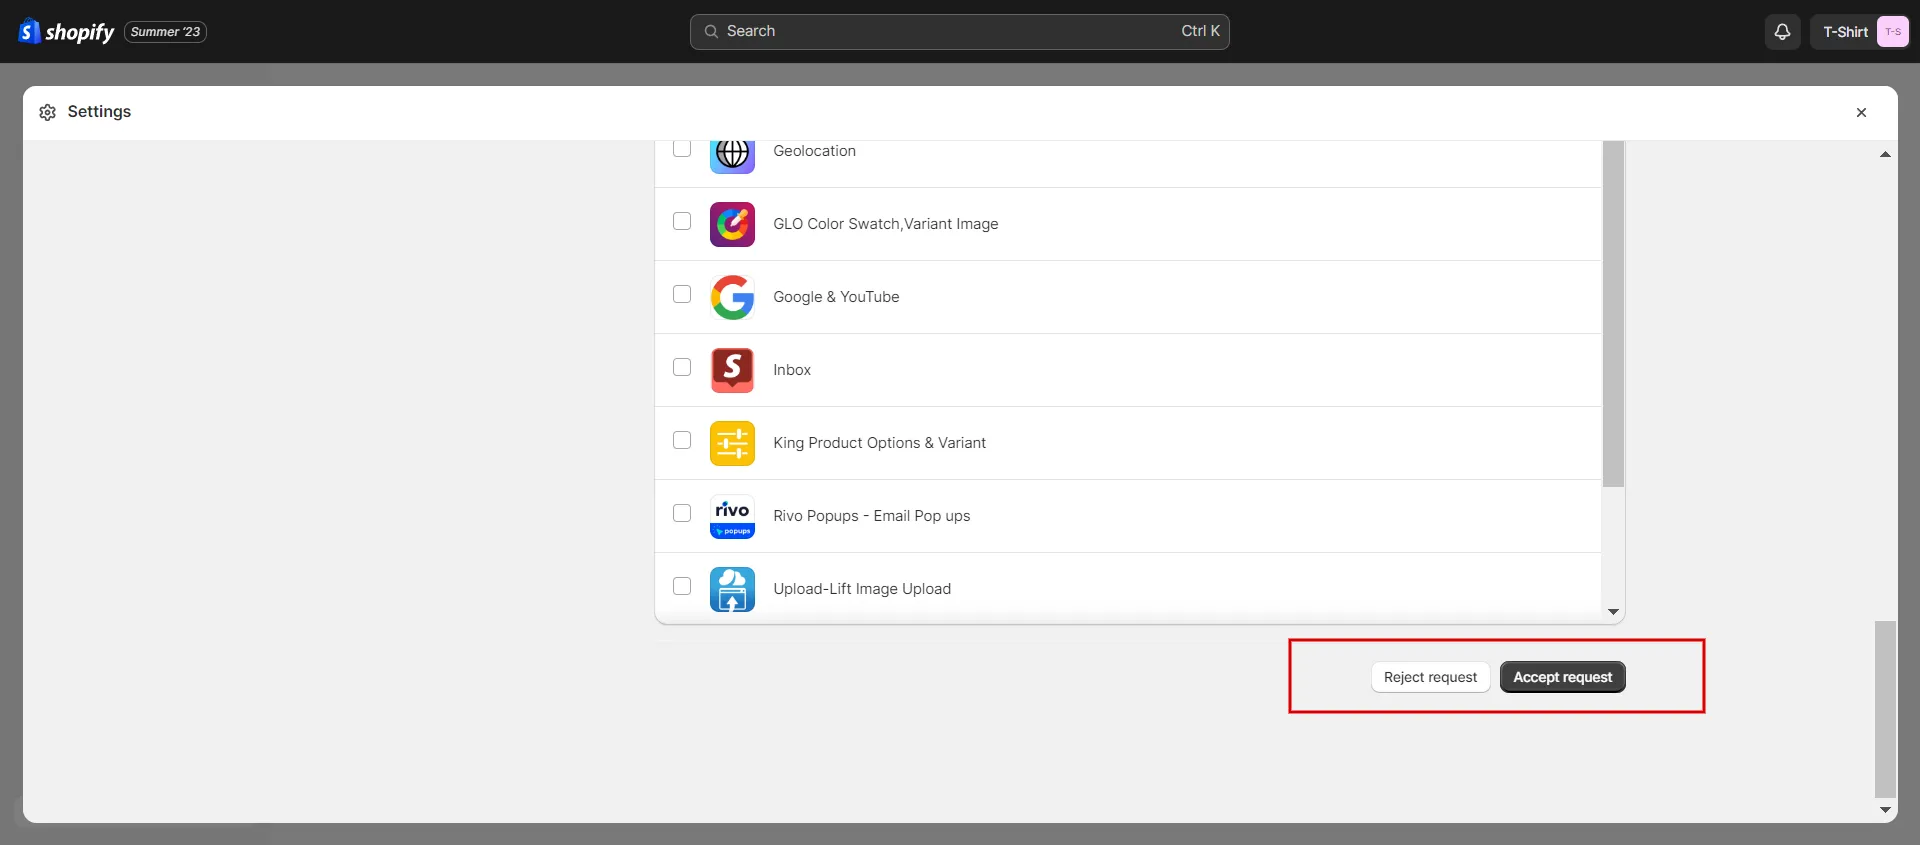Click the Upload-Lift app icon
Viewport: 1921px width, 845px height.
click(x=732, y=589)
